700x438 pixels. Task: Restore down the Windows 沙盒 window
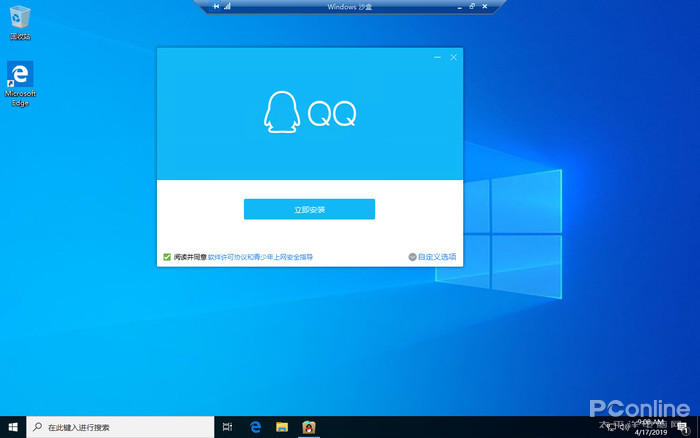pos(472,7)
